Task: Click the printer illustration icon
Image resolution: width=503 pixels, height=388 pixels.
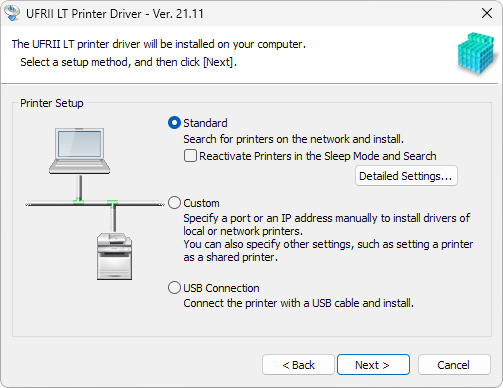Action: [114, 256]
